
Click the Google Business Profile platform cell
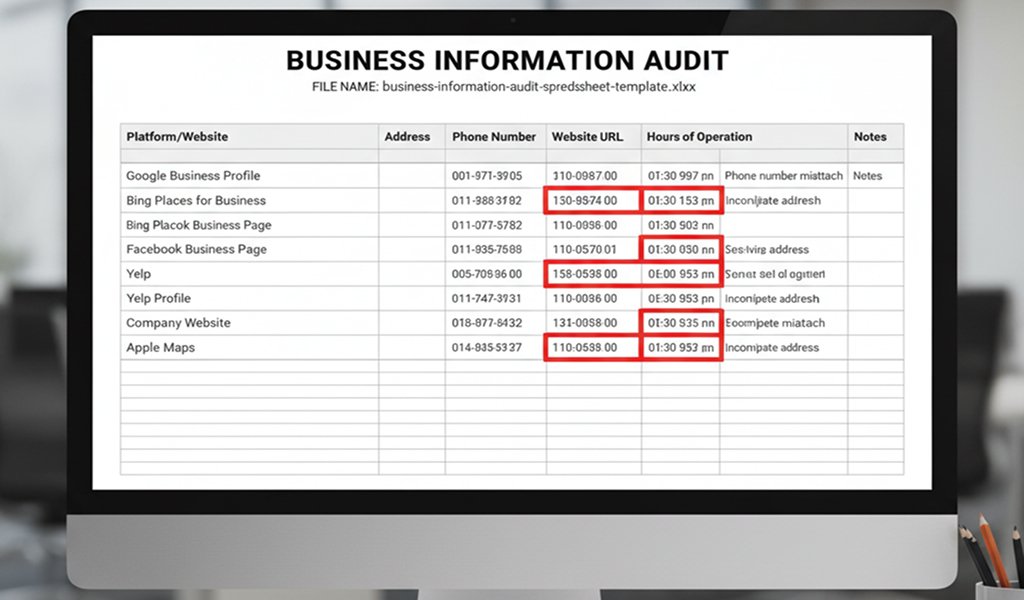pyautogui.click(x=249, y=176)
